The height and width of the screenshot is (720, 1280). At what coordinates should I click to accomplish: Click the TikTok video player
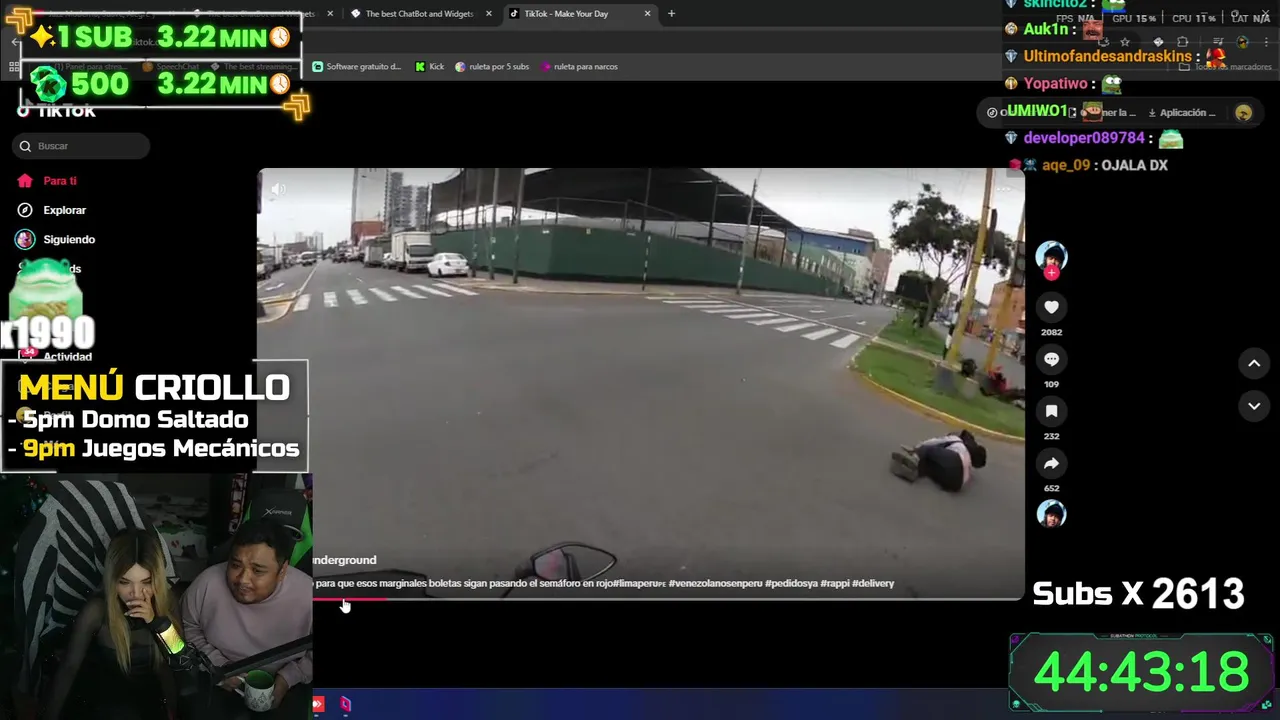pos(640,383)
